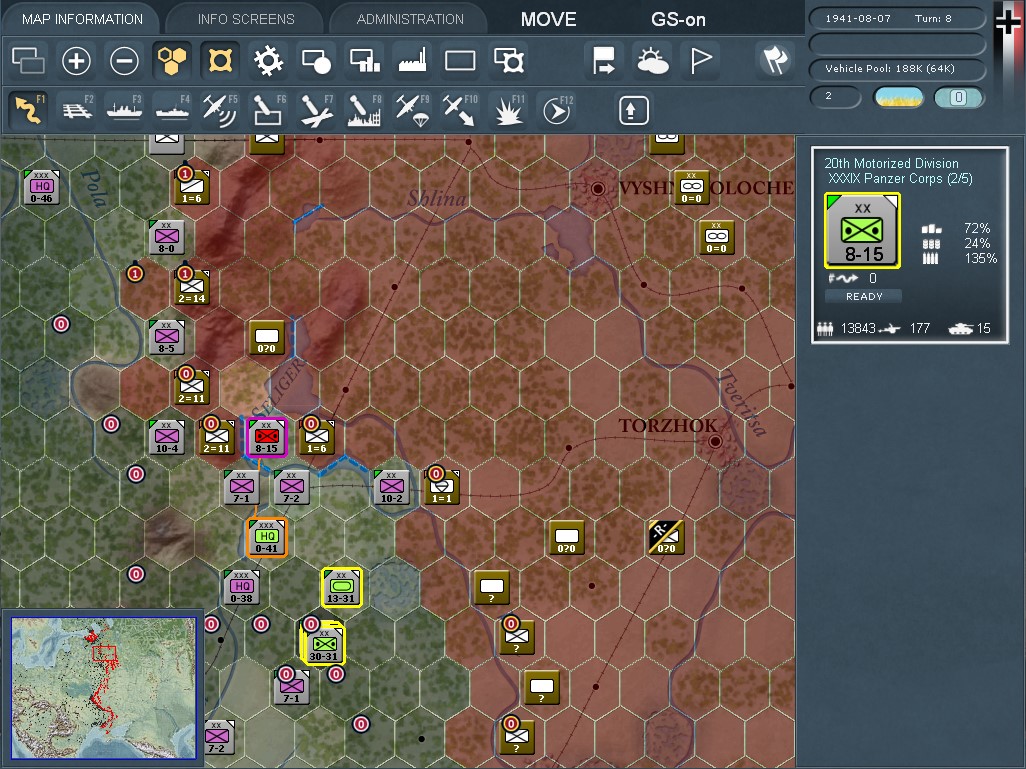
Task: Click the 72% TOE value
Action: 976,228
